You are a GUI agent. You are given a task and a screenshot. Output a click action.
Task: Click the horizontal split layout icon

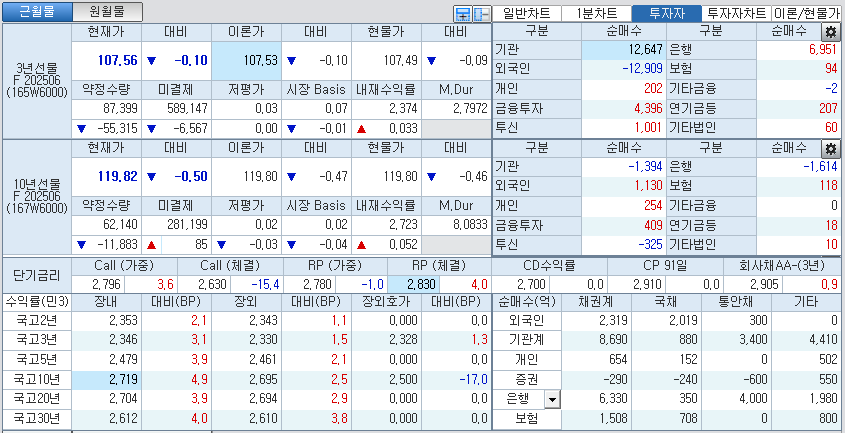tap(463, 13)
